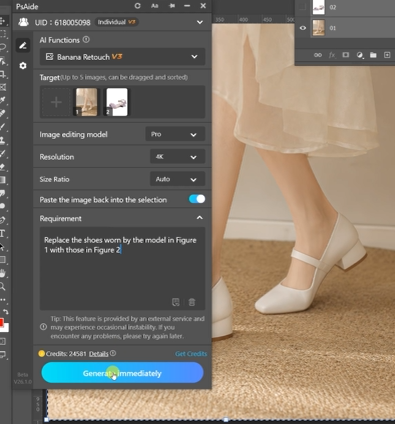Open the gear settings tab in PsAide sidebar
Viewport: 395px width, 424px height.
click(23, 66)
